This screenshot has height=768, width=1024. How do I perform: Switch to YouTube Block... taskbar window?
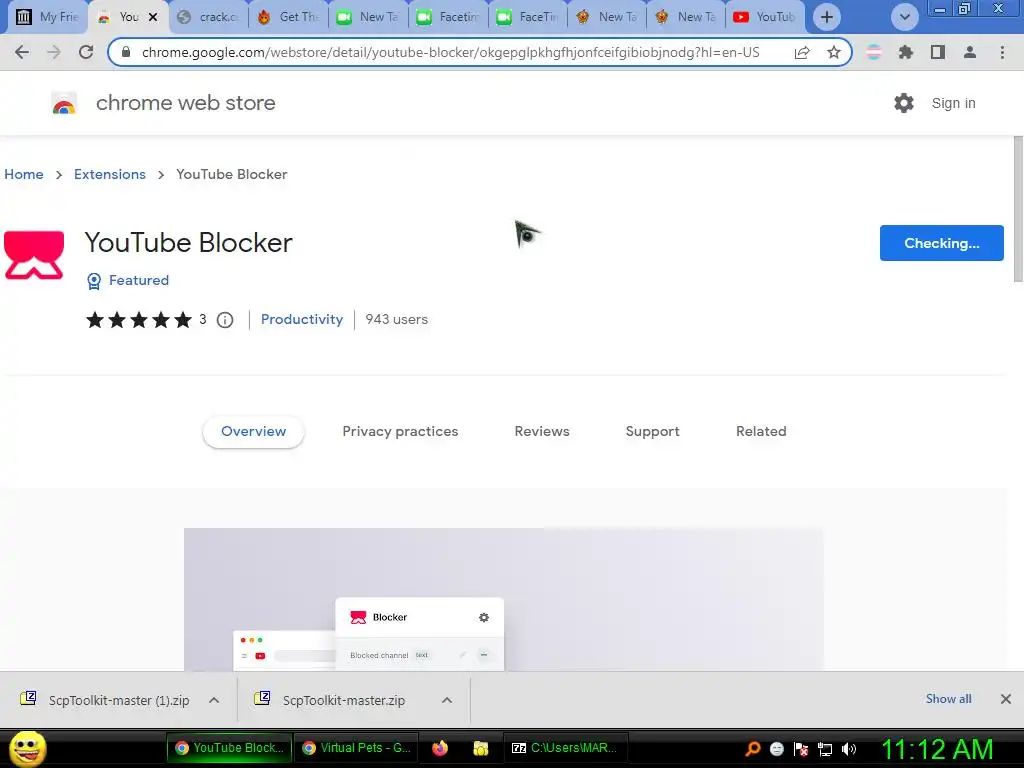click(x=229, y=748)
